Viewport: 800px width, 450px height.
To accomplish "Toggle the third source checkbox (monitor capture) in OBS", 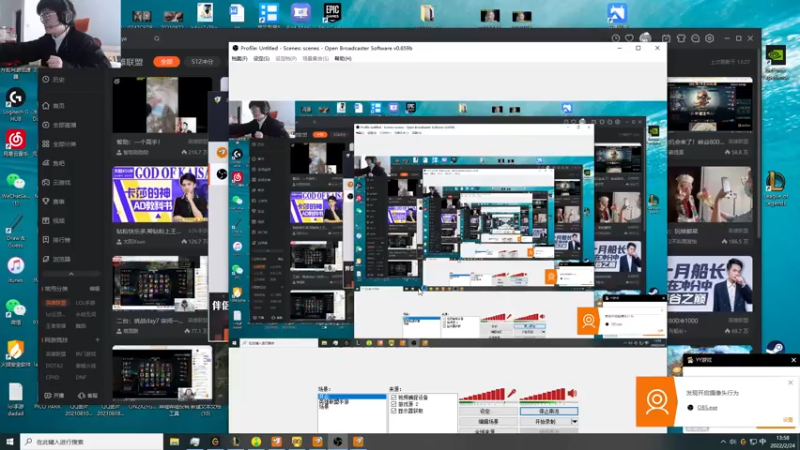I will pyautogui.click(x=393, y=411).
